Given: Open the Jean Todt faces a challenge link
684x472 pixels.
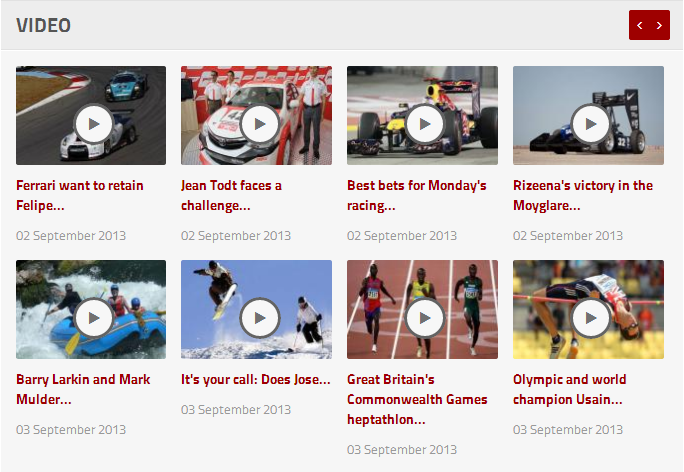Looking at the screenshot, I should coord(231,195).
